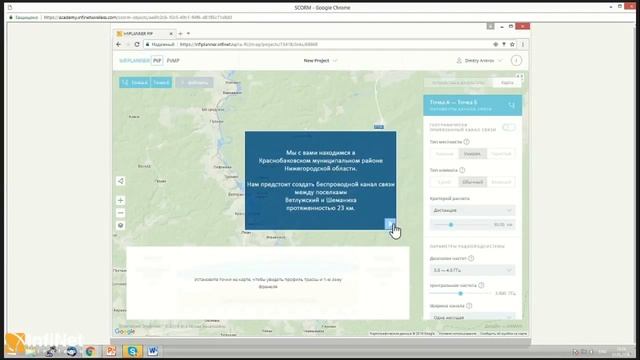This screenshot has width=640, height=360.
Task: Go back in the inner InfiPlanner browser
Action: tap(119, 44)
